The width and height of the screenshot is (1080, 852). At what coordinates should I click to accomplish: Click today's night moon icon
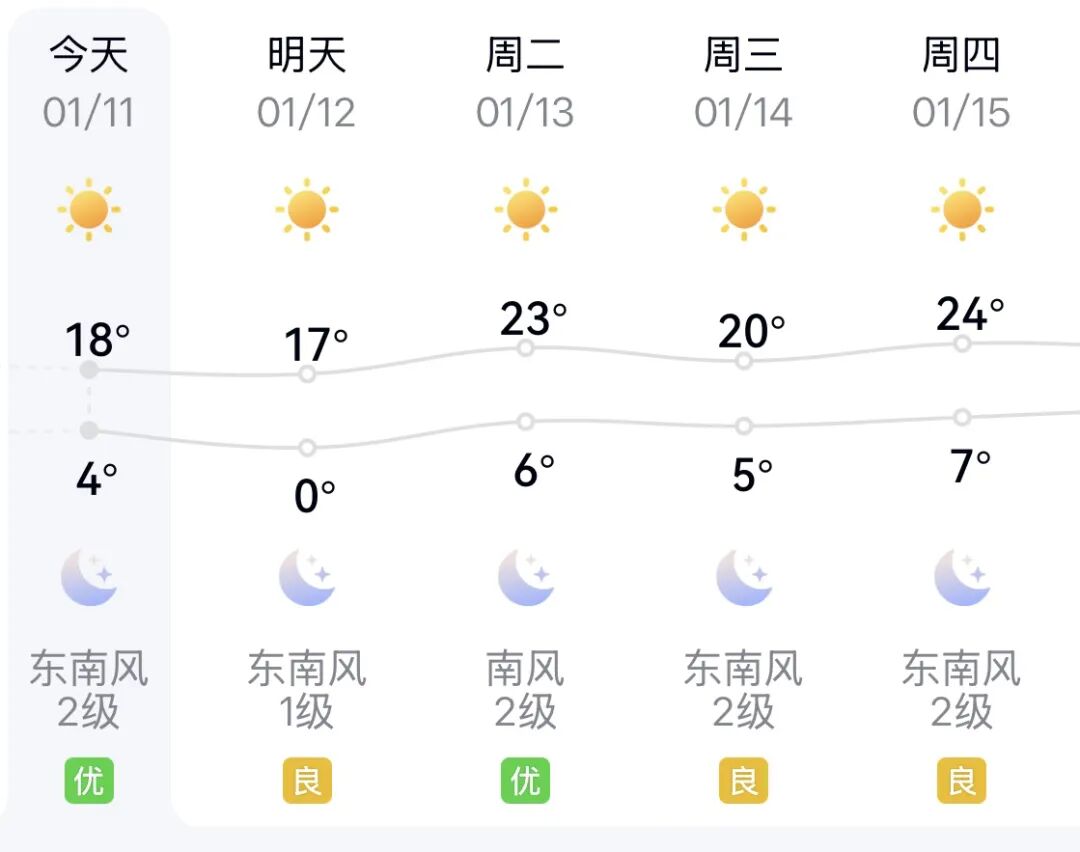89,578
